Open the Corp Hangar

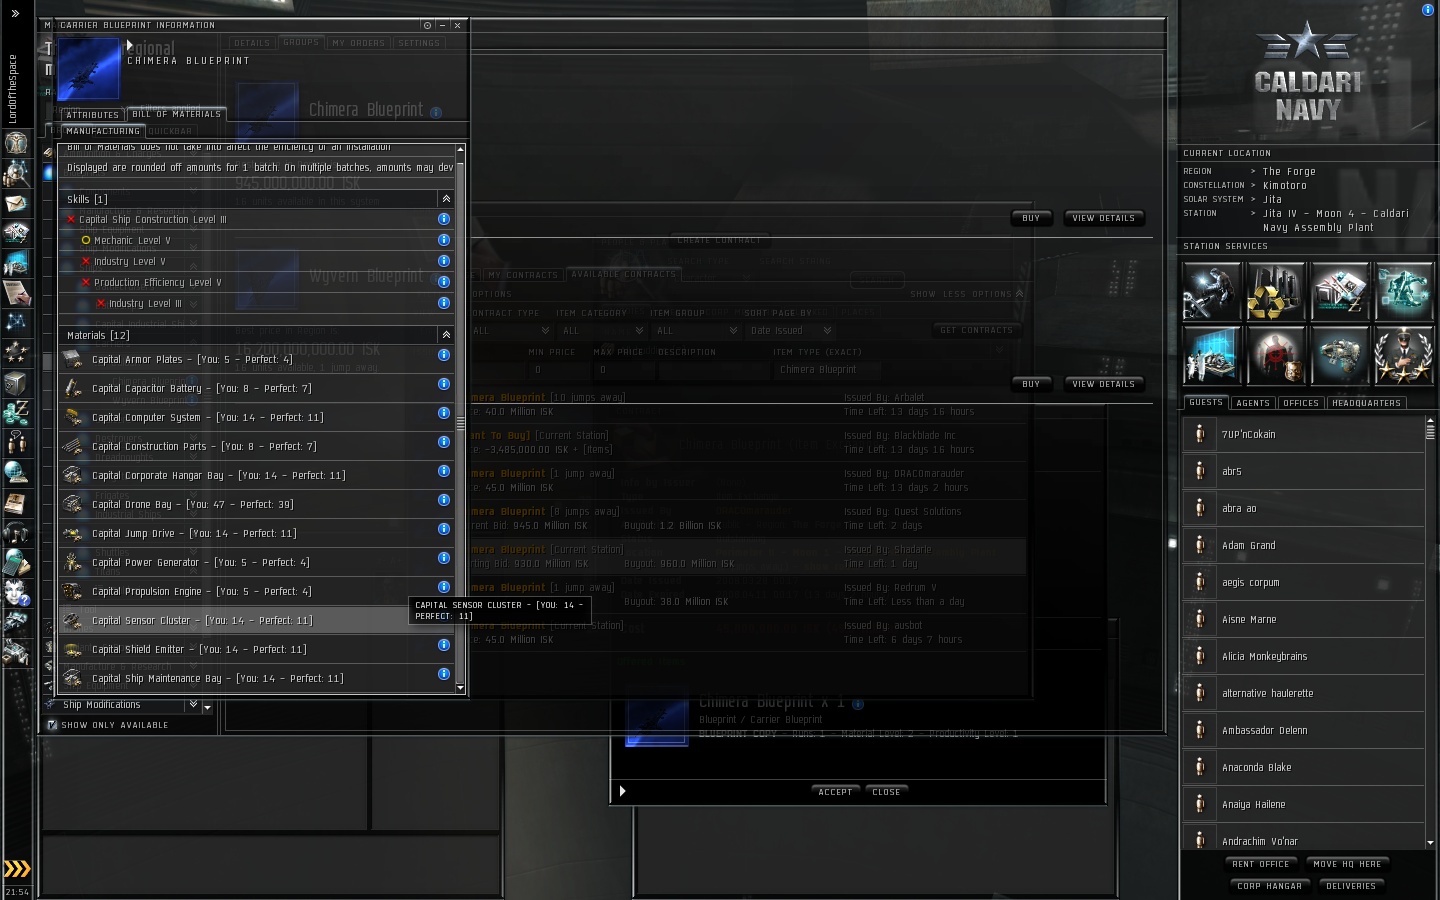tap(1270, 886)
